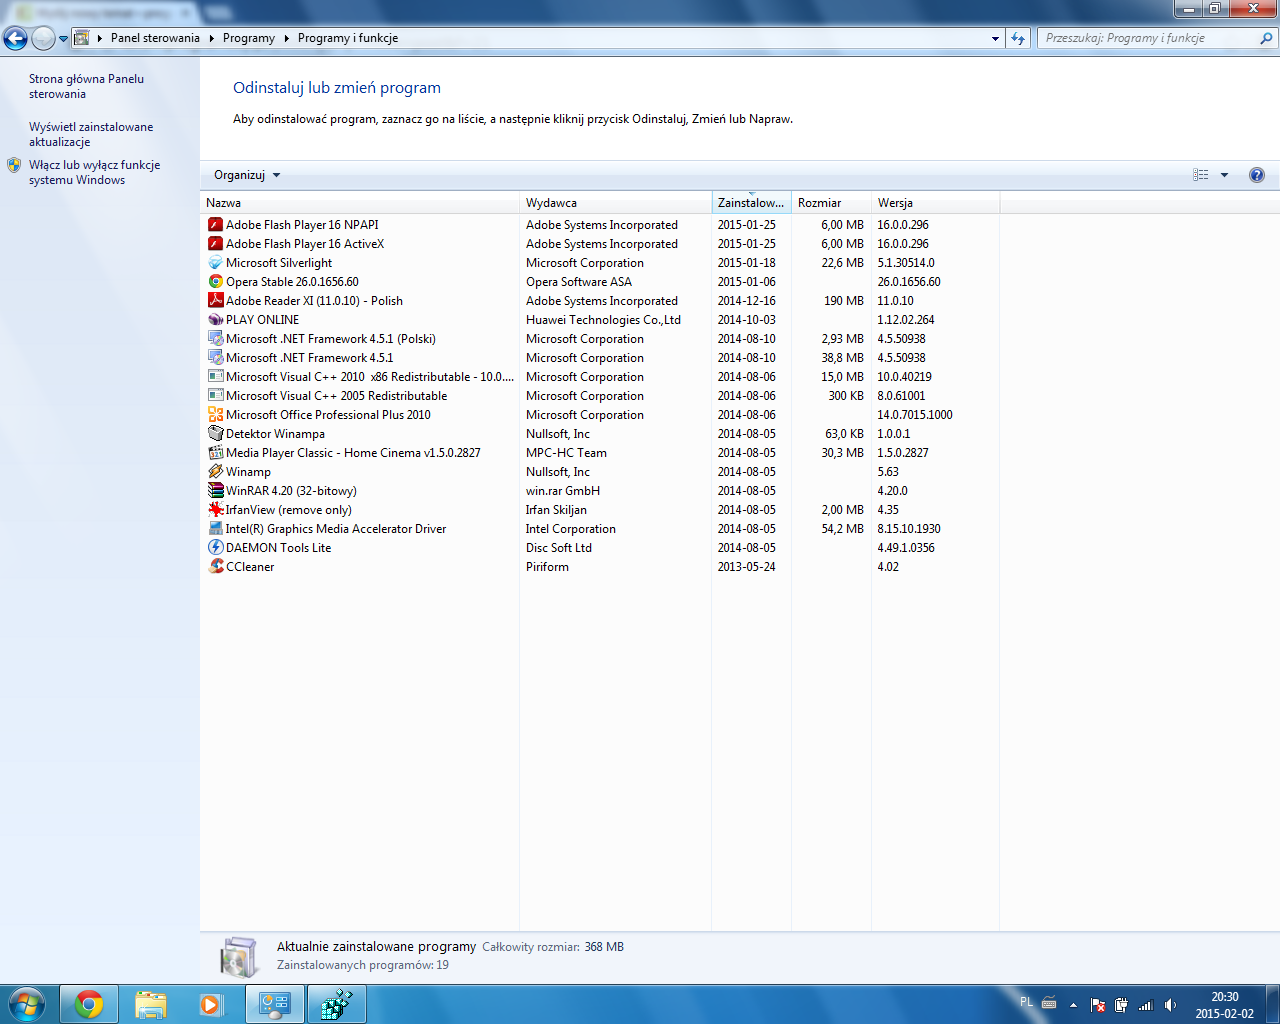The width and height of the screenshot is (1280, 1024).
Task: Select the WinRAR 4.20 icon
Action: [x=215, y=491]
